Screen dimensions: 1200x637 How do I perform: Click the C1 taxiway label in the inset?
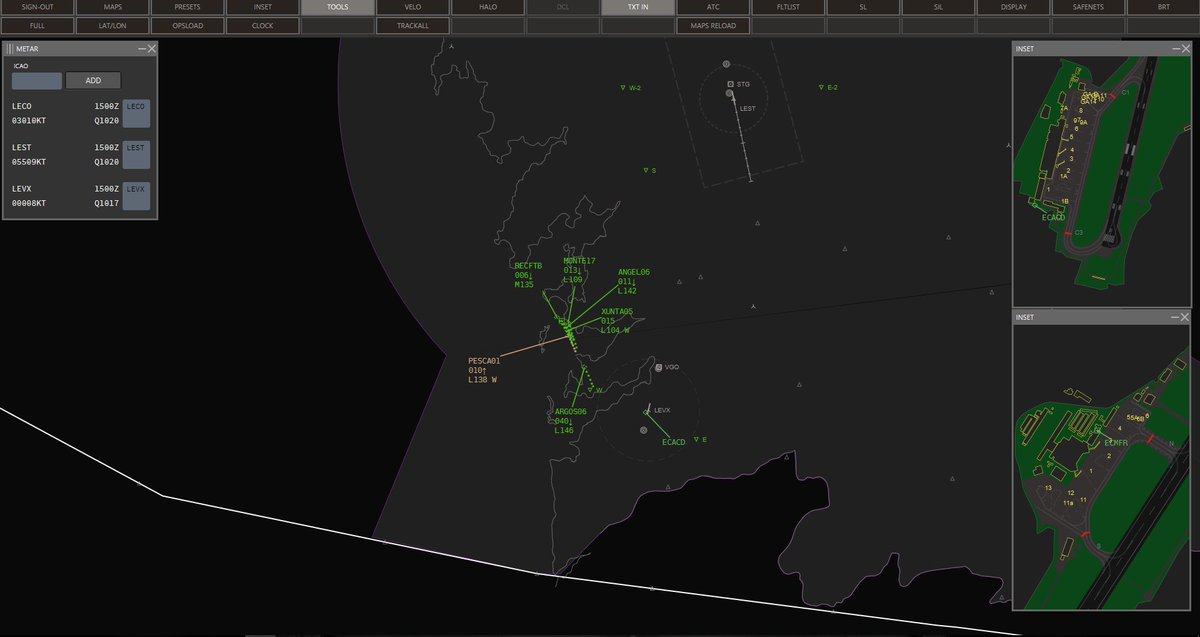click(1125, 92)
